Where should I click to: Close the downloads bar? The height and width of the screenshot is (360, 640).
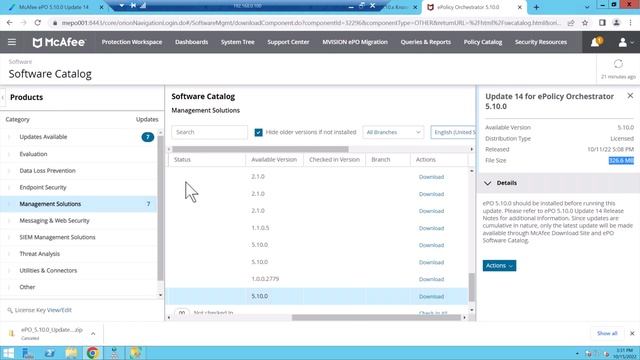point(632,333)
